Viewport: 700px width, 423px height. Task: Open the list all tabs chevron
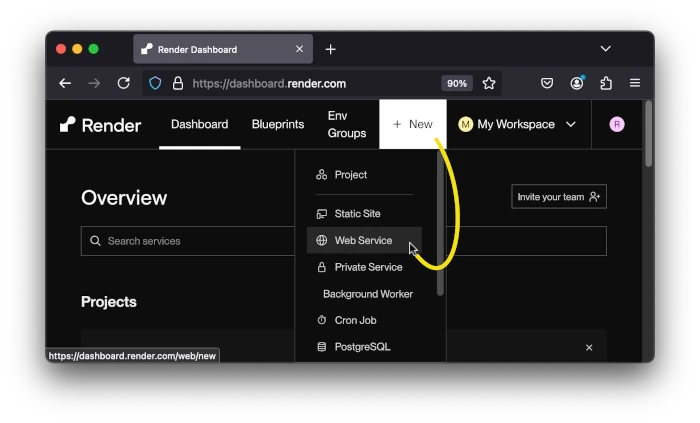point(605,49)
